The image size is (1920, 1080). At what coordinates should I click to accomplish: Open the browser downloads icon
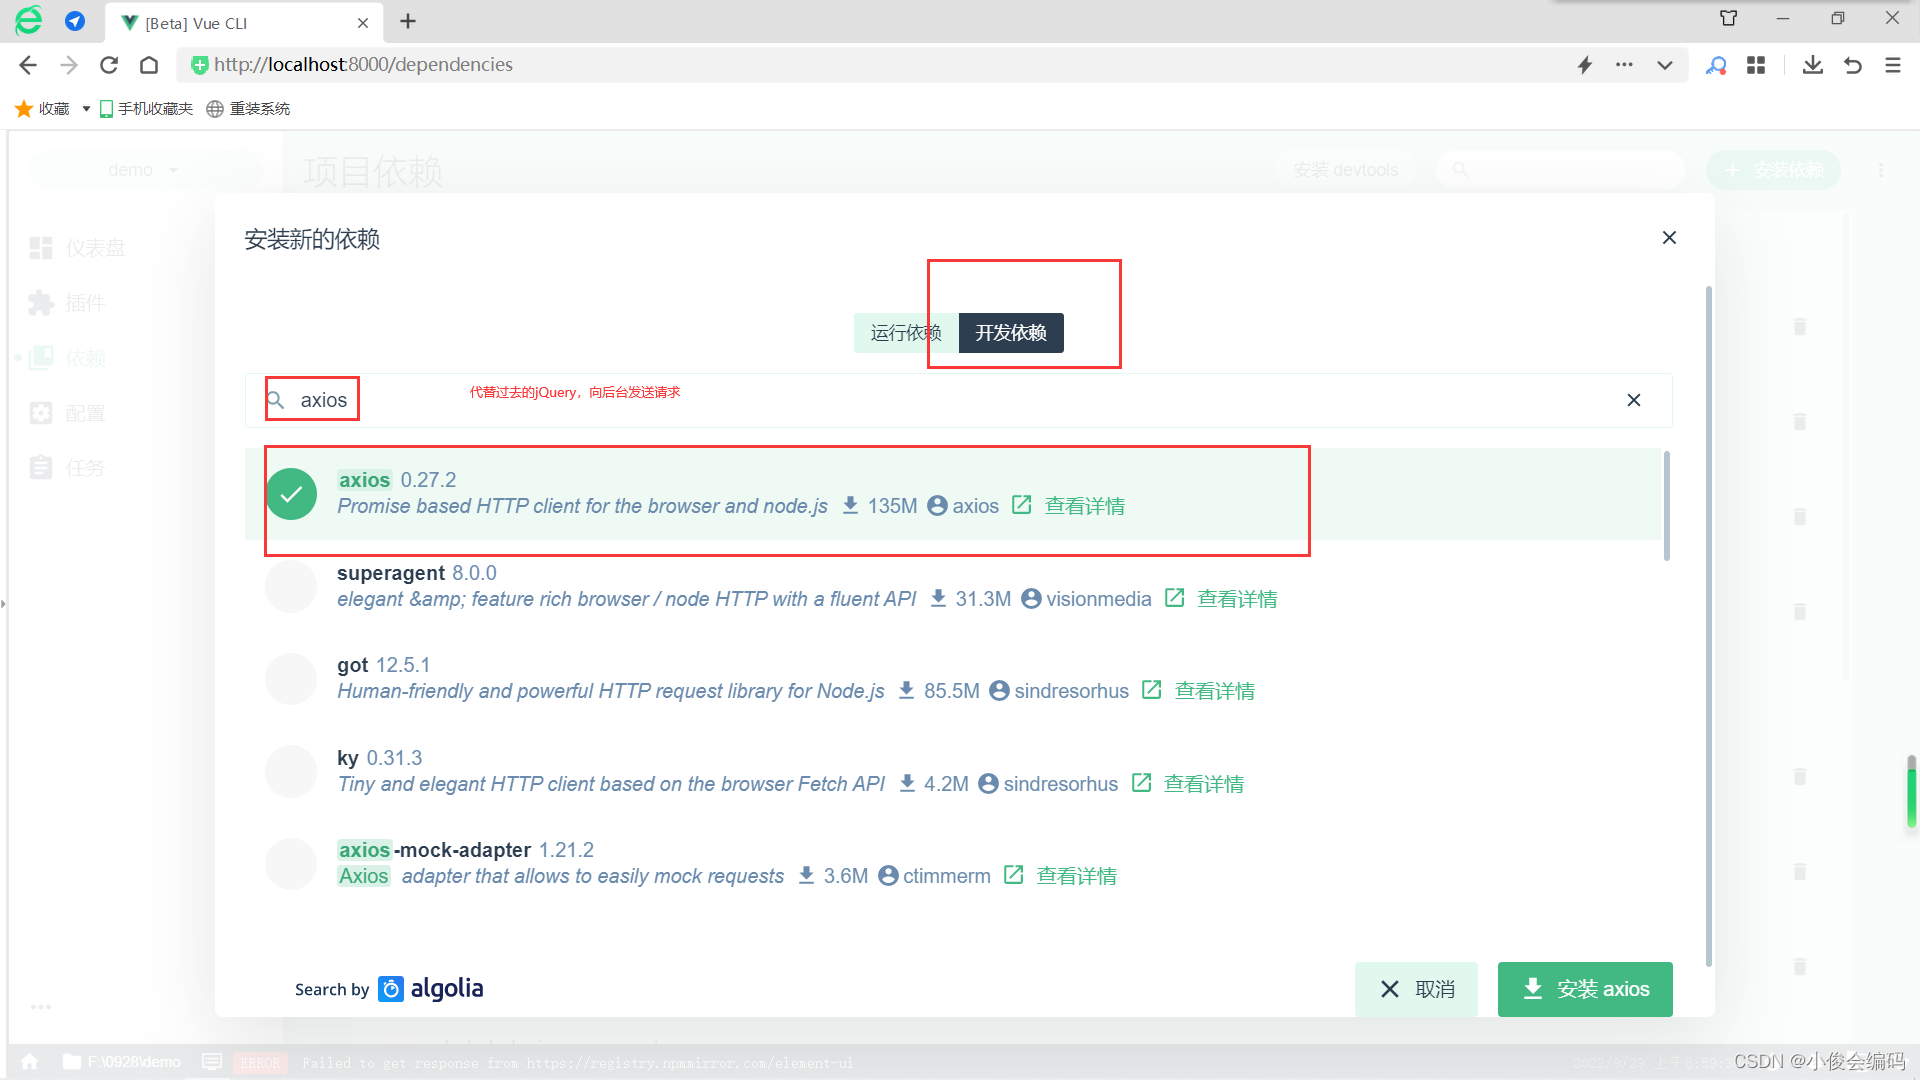pos(1813,65)
